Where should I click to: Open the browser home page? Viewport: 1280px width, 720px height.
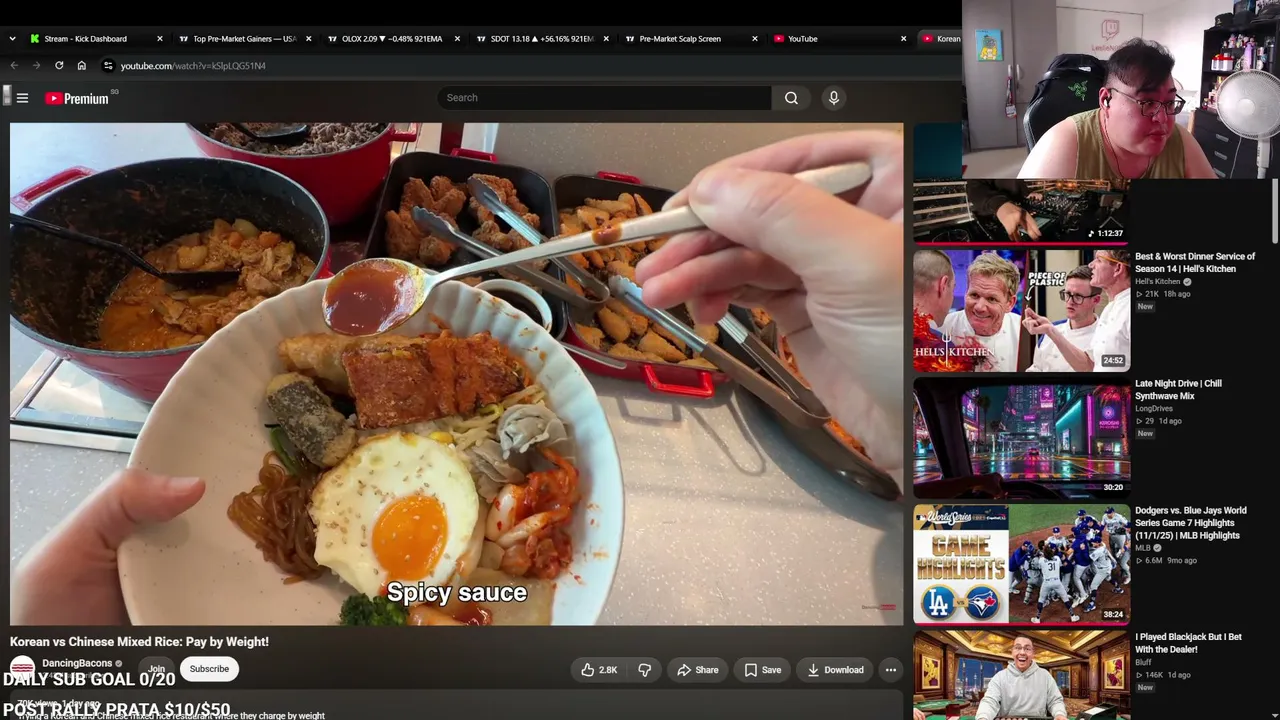[x=81, y=66]
